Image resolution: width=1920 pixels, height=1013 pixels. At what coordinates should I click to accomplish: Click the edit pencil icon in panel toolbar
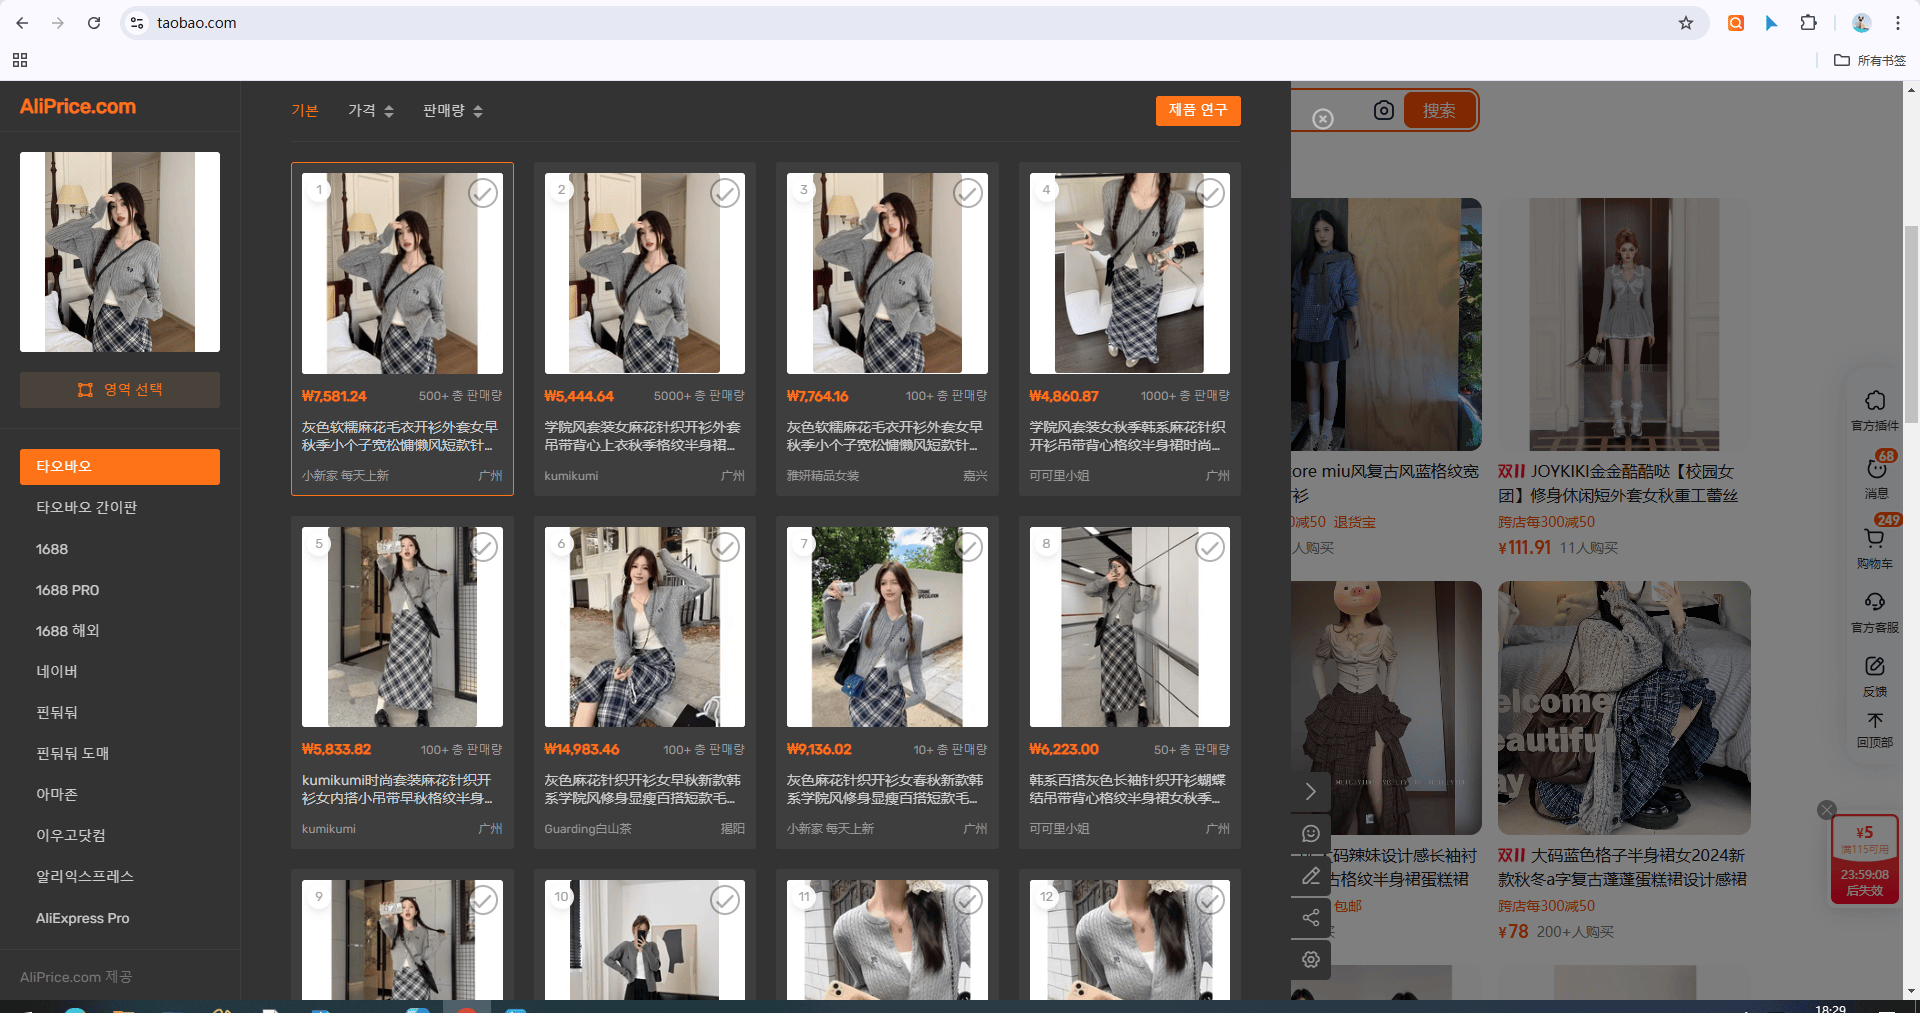(1310, 876)
